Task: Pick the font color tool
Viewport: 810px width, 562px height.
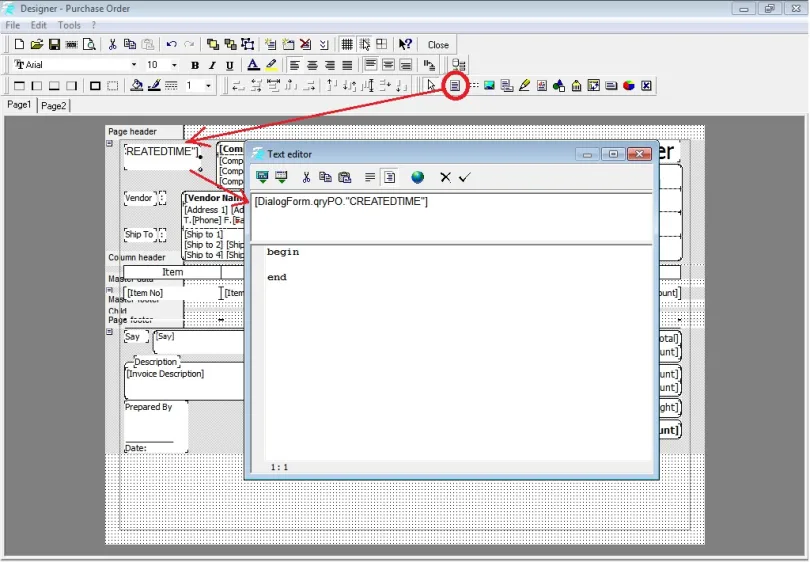Action: point(253,65)
